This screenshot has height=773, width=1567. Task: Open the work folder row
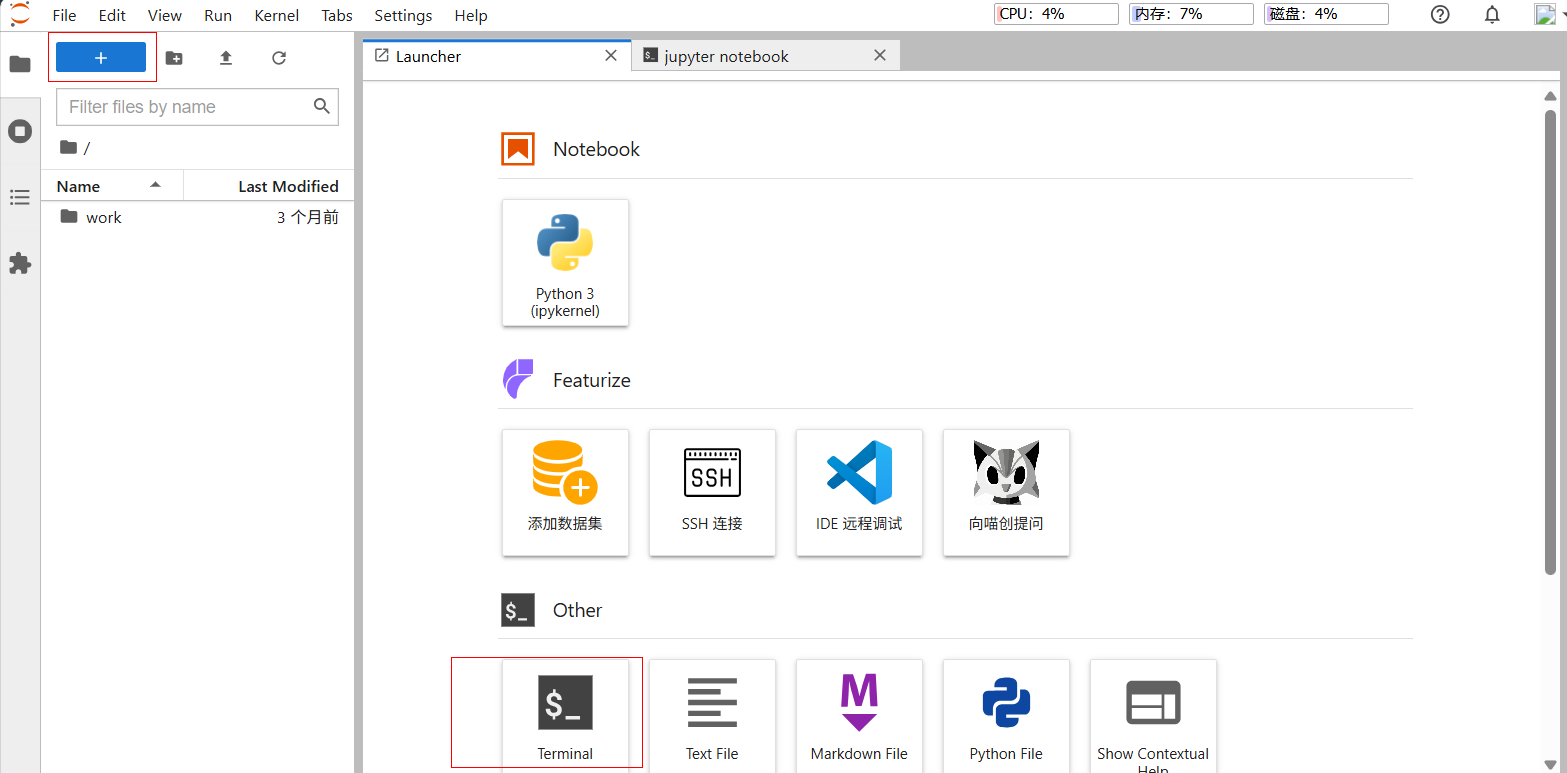pyautogui.click(x=198, y=217)
